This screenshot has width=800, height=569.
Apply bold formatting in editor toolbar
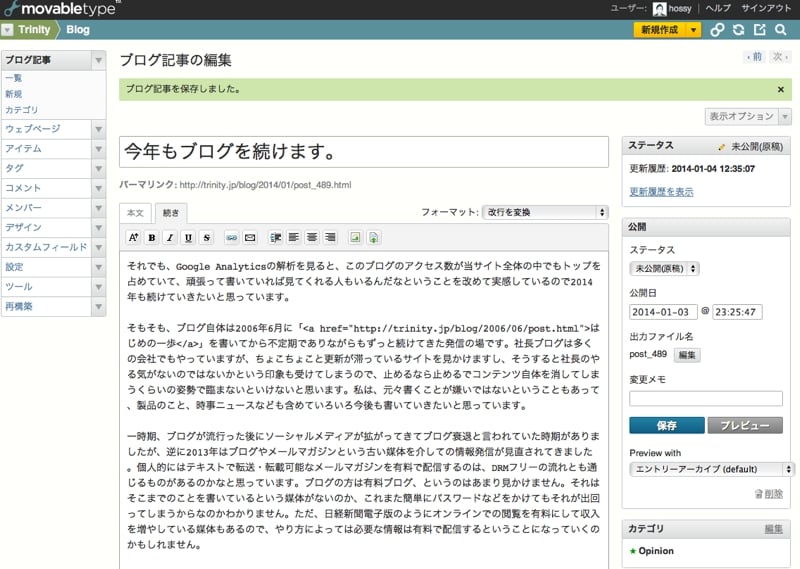point(152,238)
